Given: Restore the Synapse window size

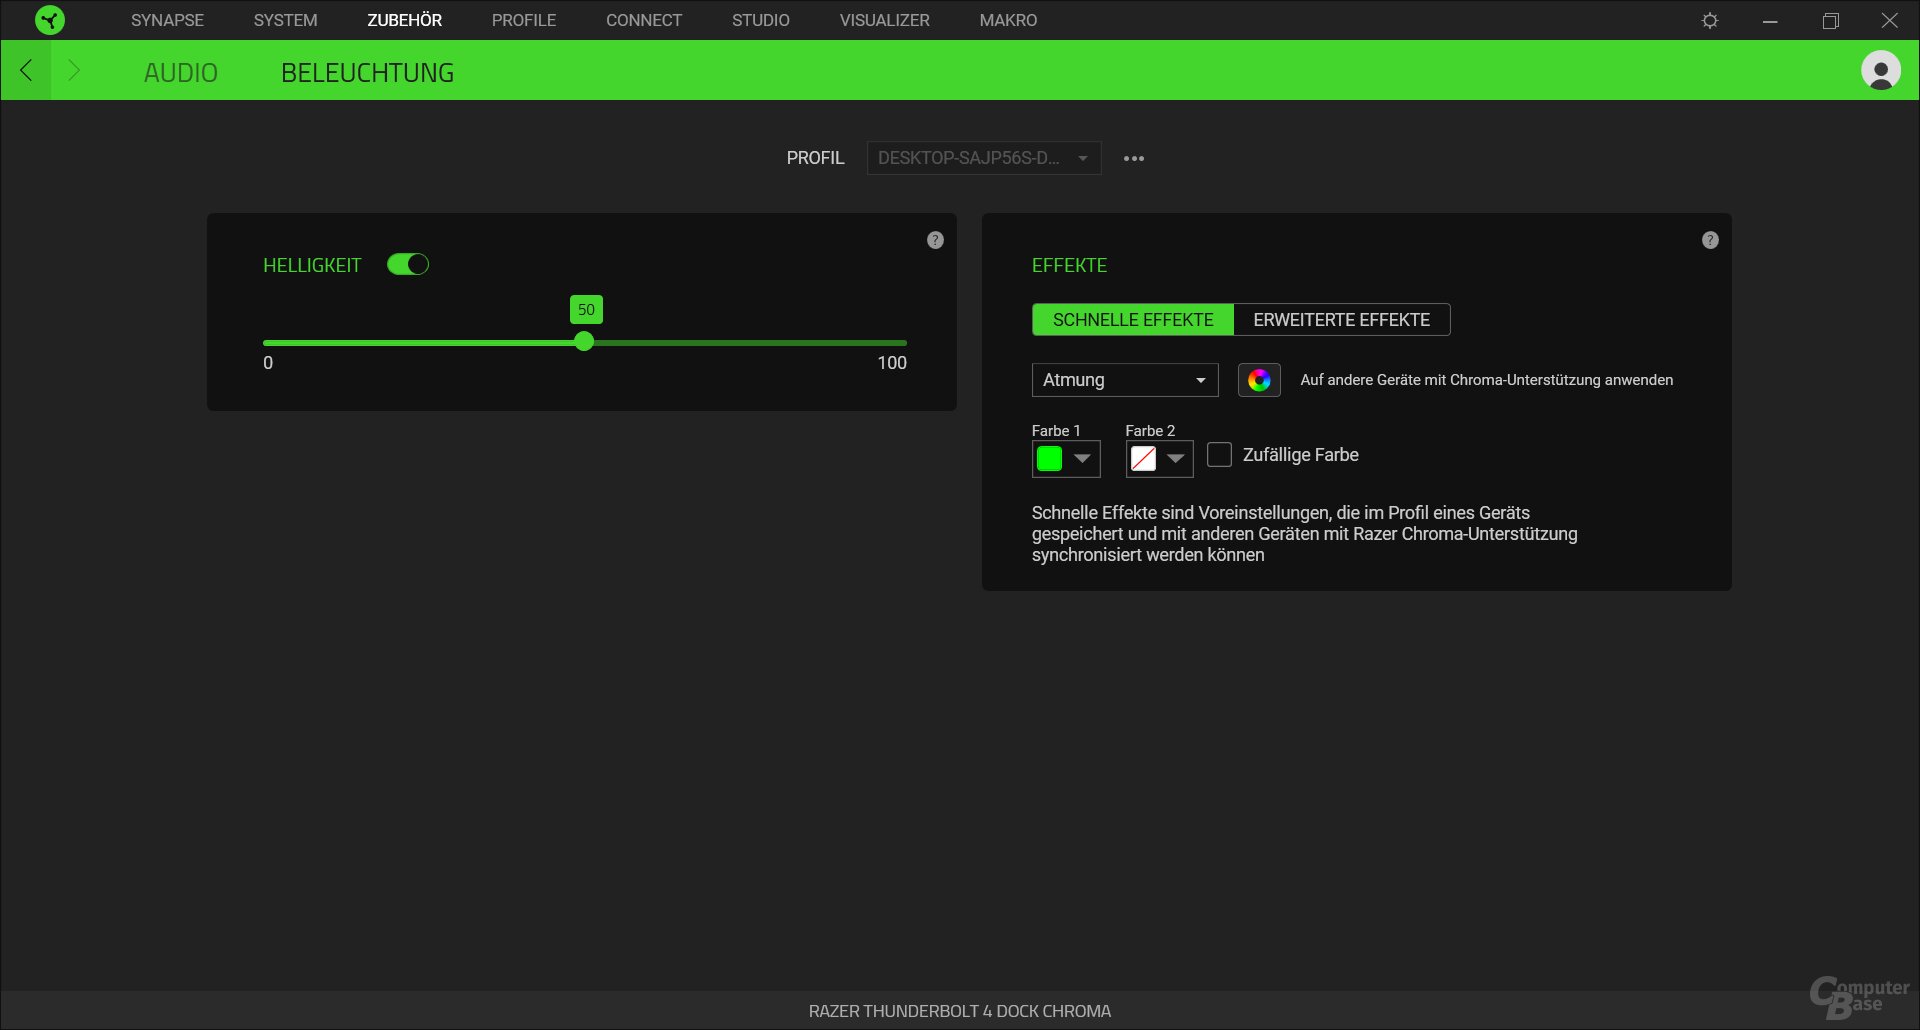Looking at the screenshot, I should click(x=1830, y=20).
